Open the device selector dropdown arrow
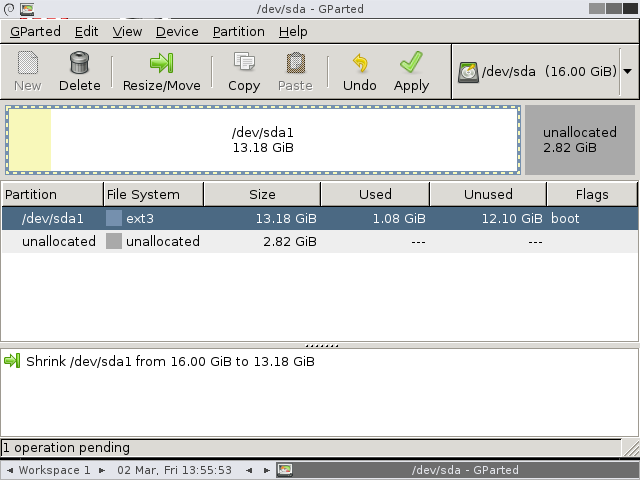The width and height of the screenshot is (640, 480). click(x=628, y=71)
